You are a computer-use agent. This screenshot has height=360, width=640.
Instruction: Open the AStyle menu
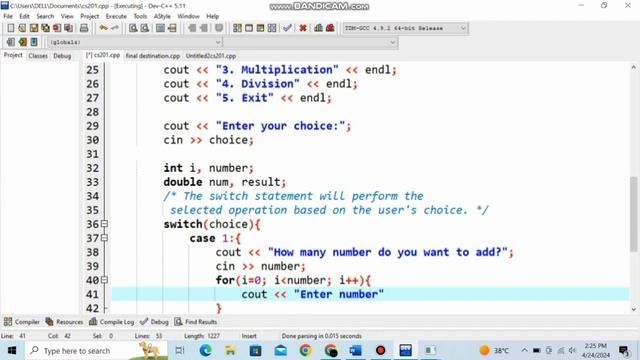(x=162, y=16)
